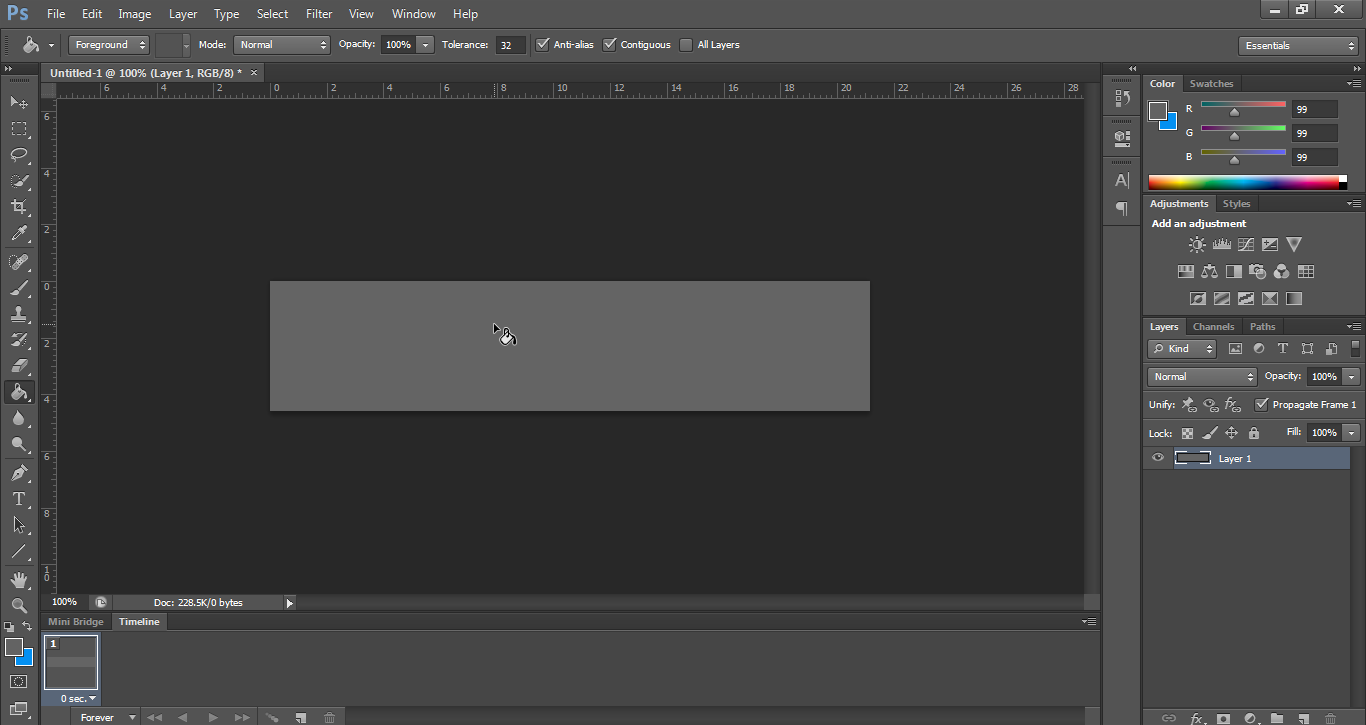Open the collapsed History panel icon
Screen dimensions: 1366x725
(1122, 98)
